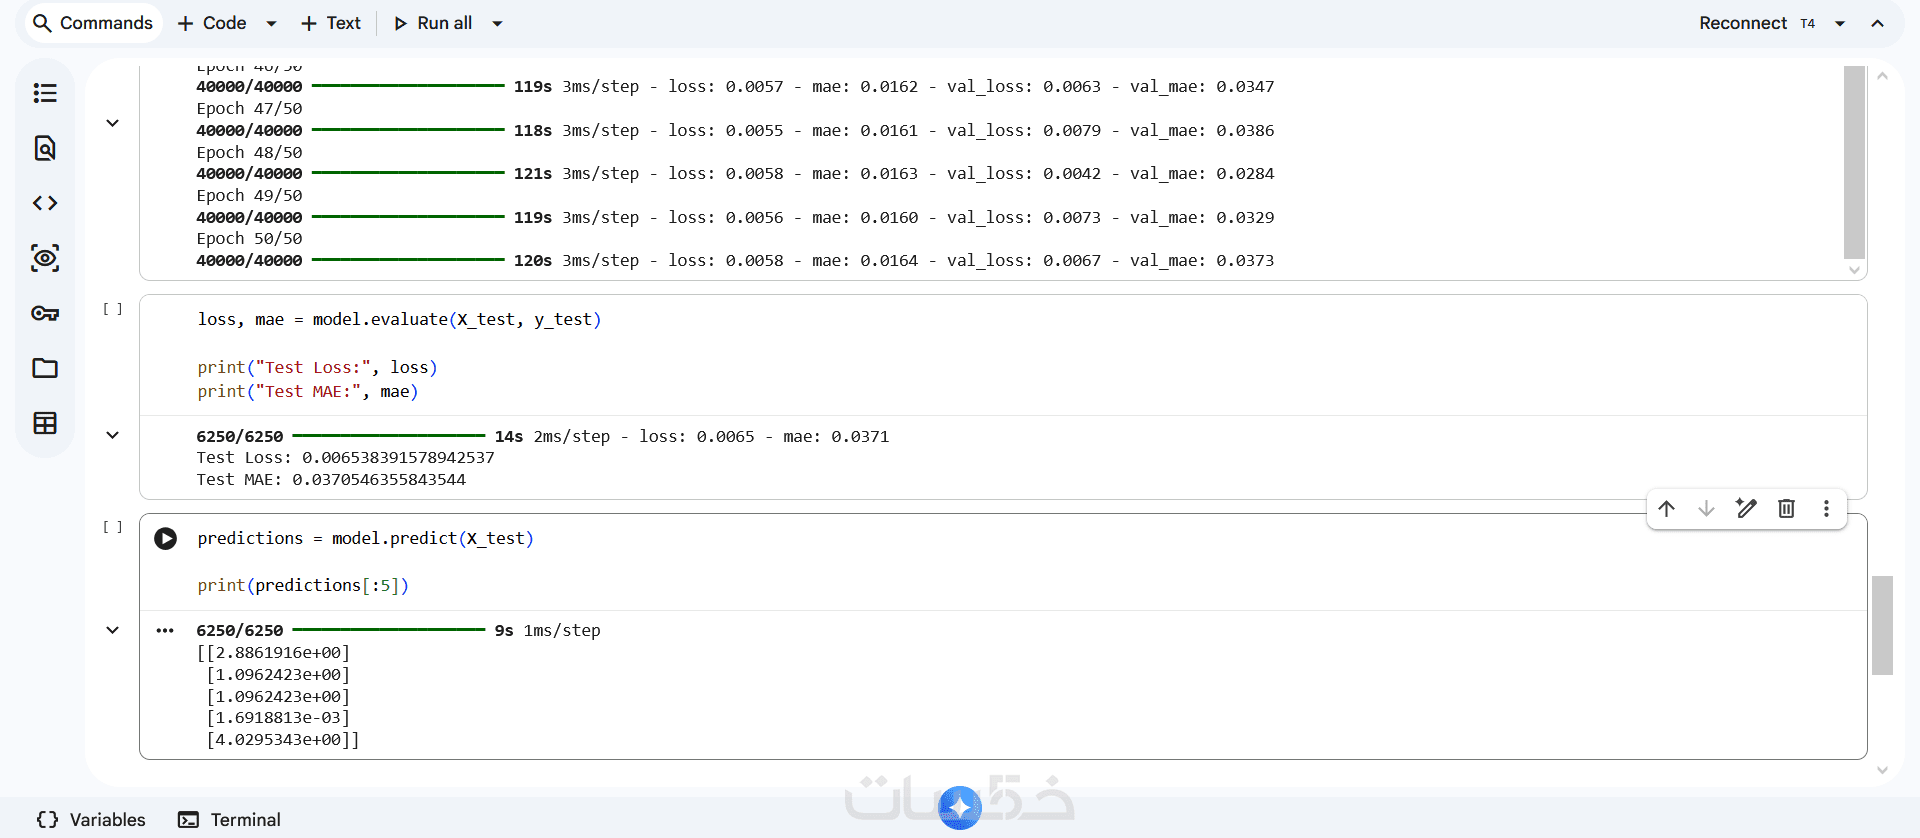Open AI edit tool for the cell
Viewport: 1920px width, 838px height.
pos(1746,509)
